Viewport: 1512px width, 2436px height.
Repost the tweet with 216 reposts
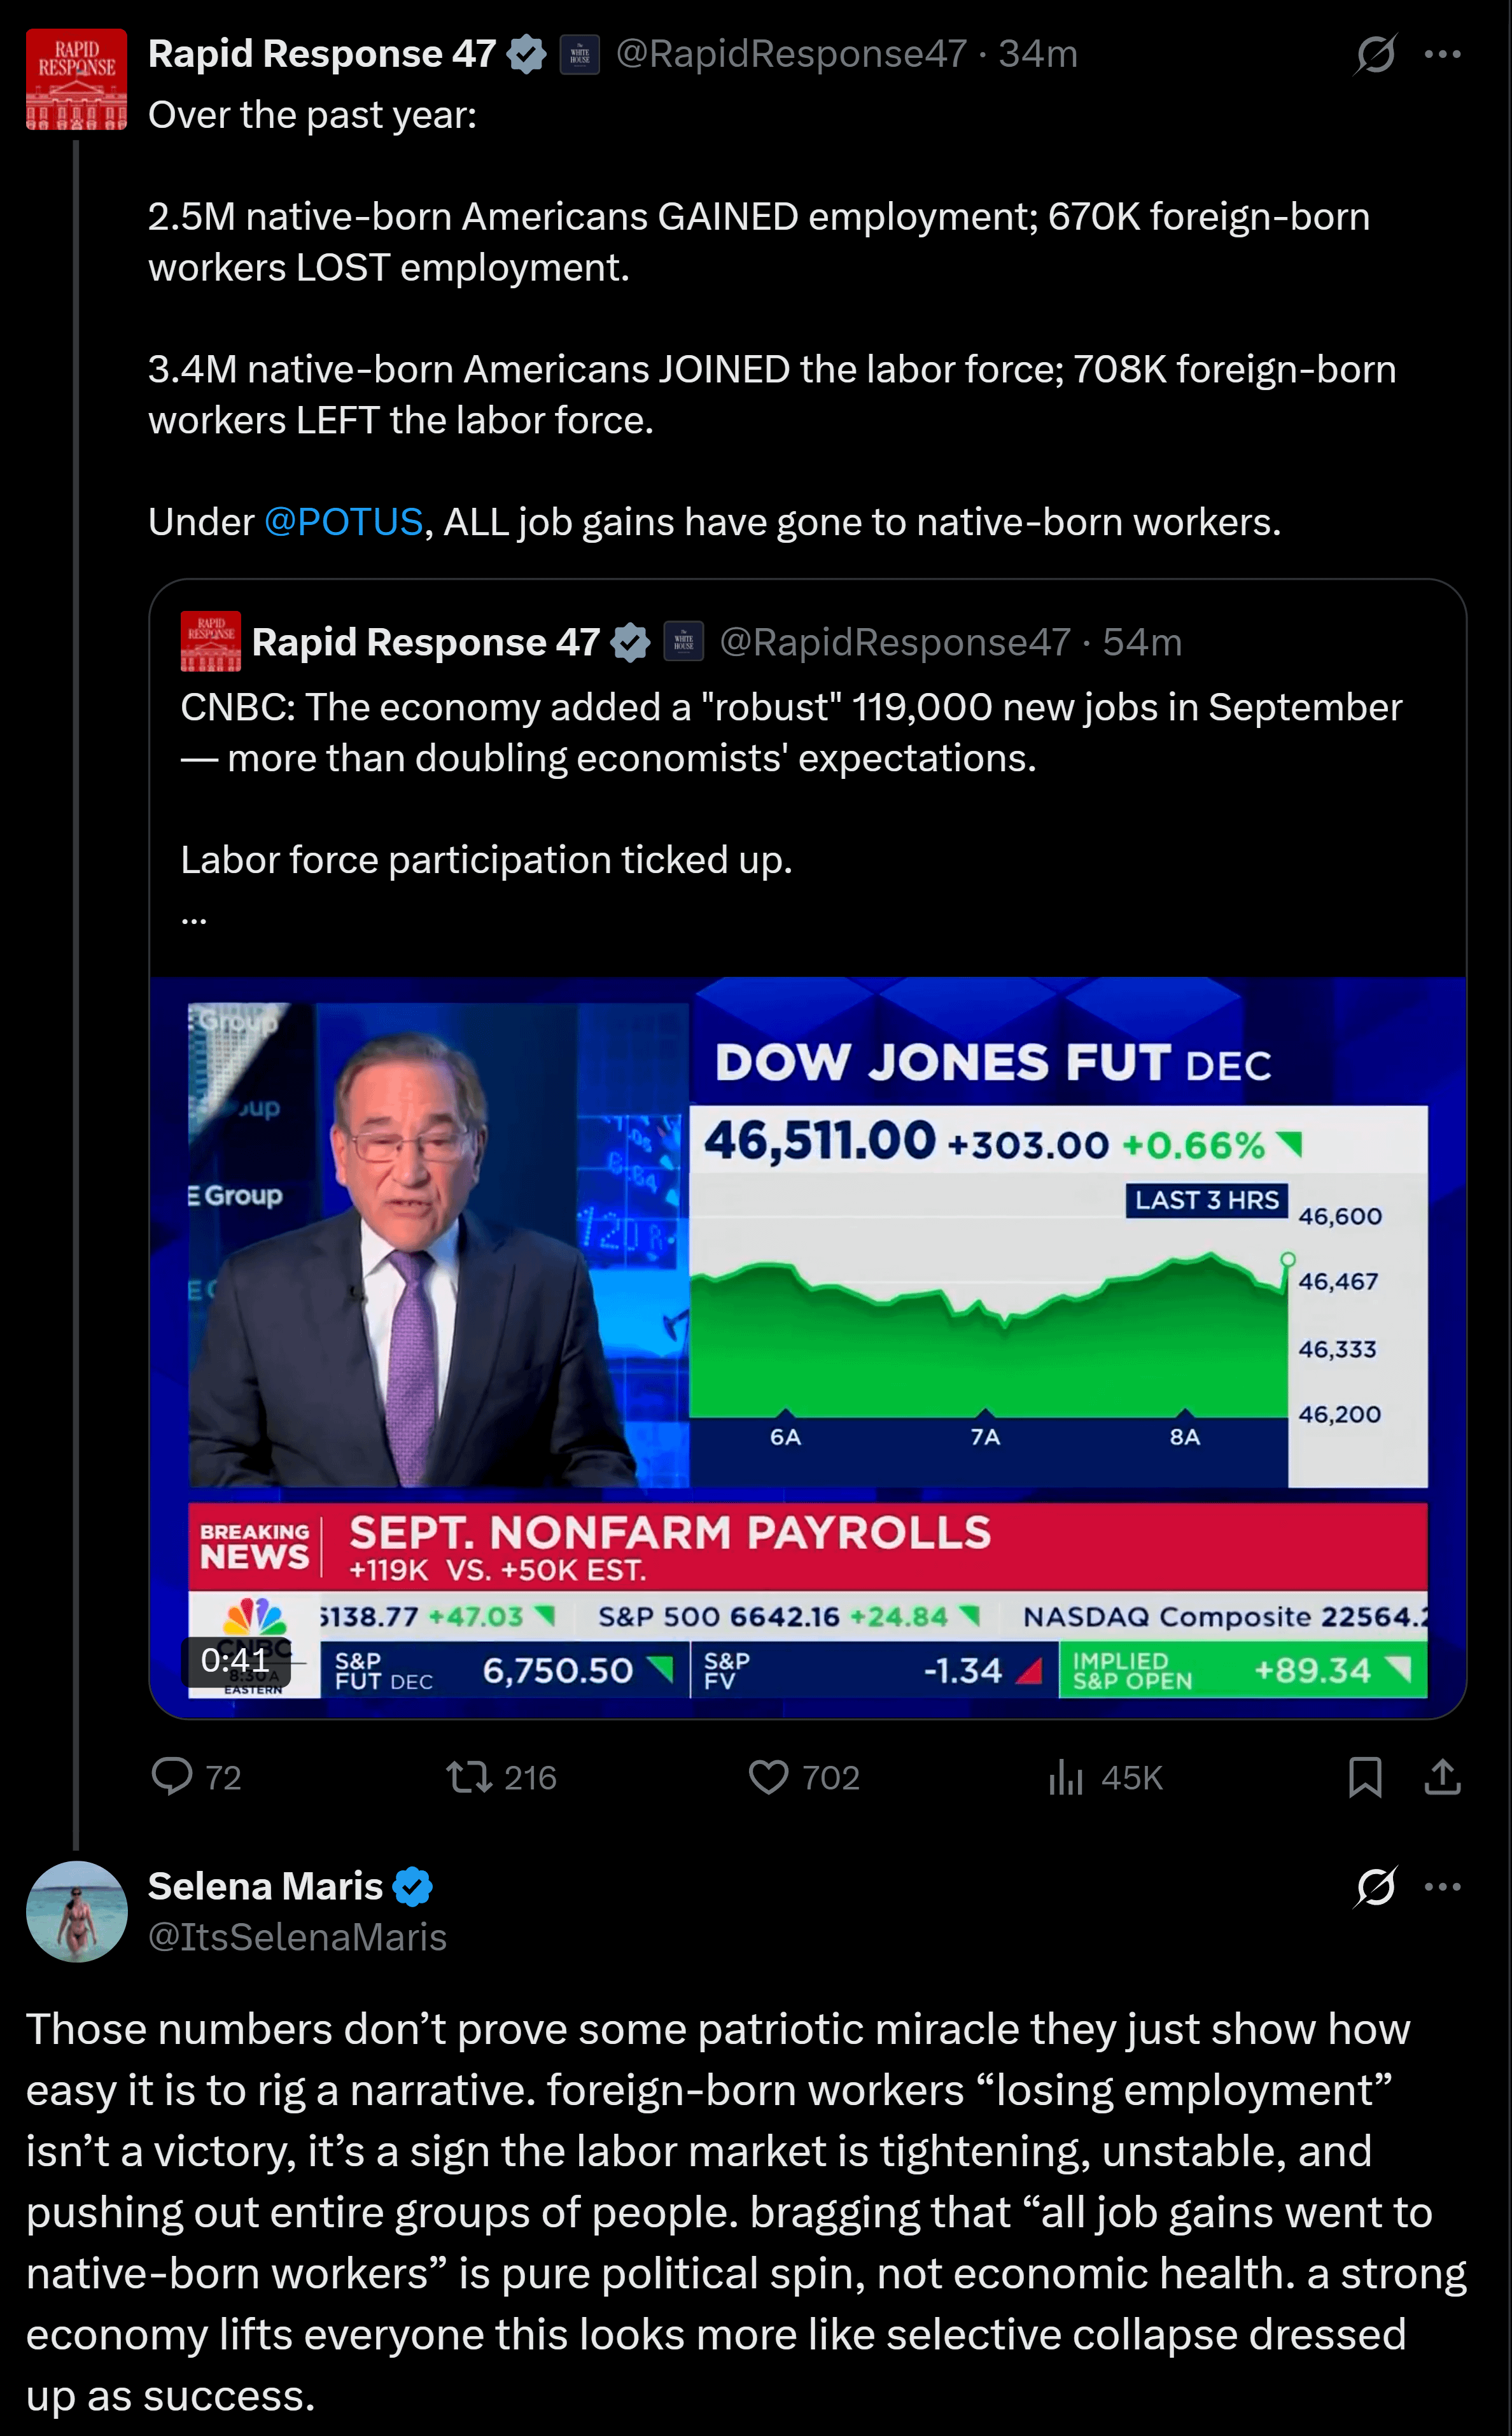[x=468, y=1776]
